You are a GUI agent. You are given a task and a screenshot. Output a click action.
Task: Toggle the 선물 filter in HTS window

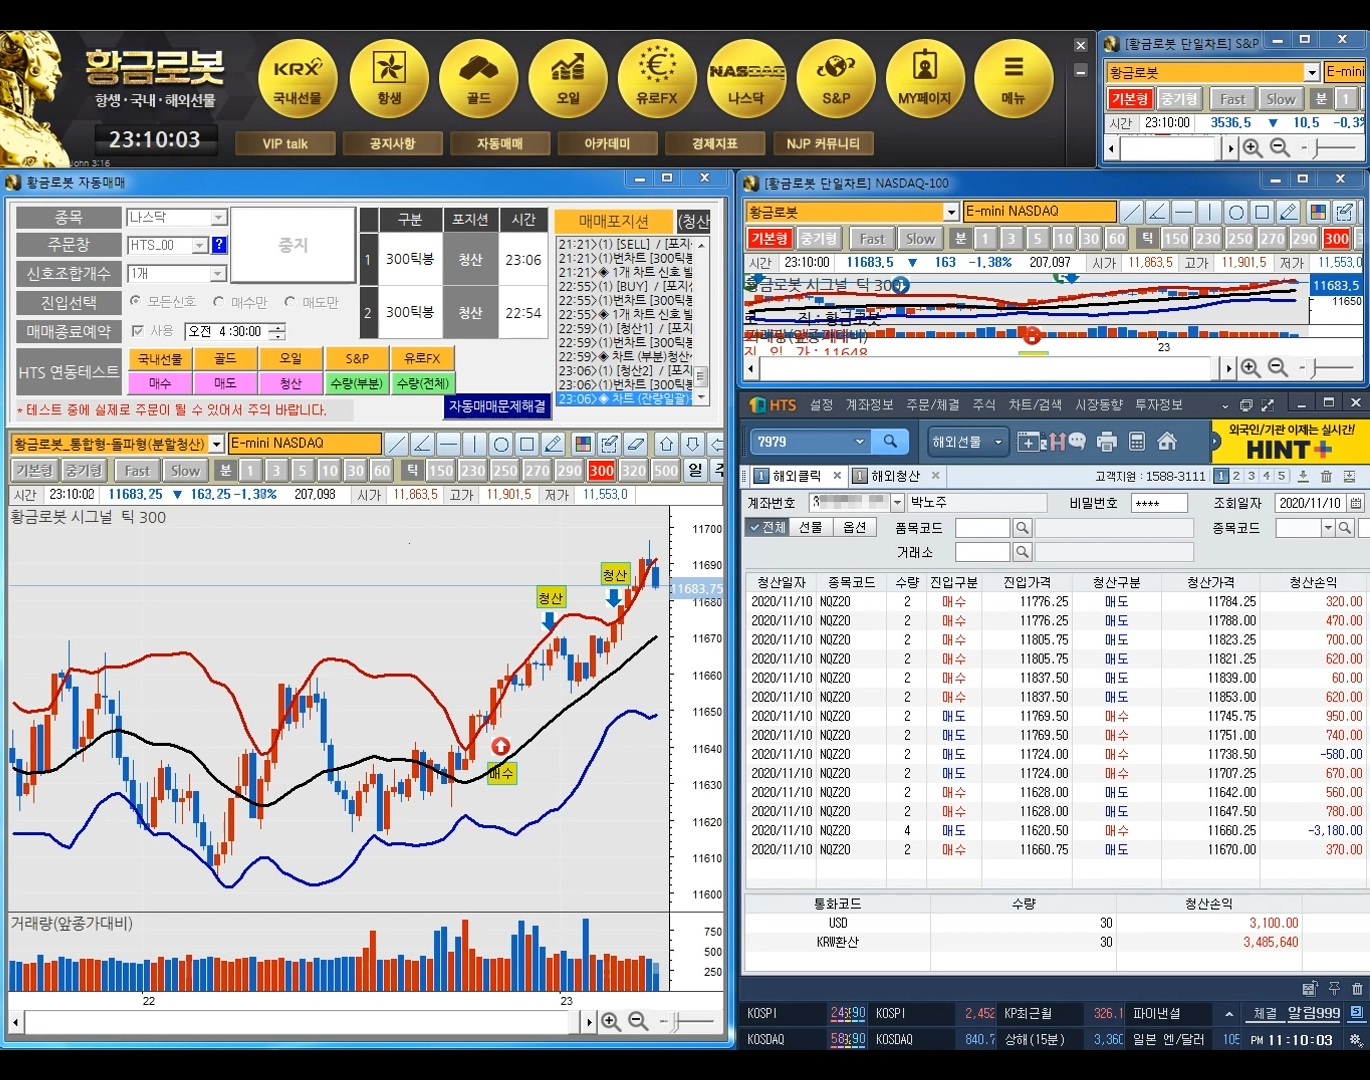(811, 527)
